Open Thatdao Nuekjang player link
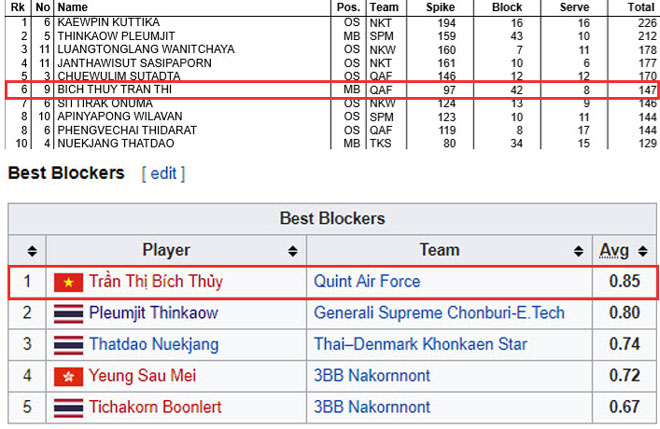The width and height of the screenshot is (660, 429). (x=154, y=344)
